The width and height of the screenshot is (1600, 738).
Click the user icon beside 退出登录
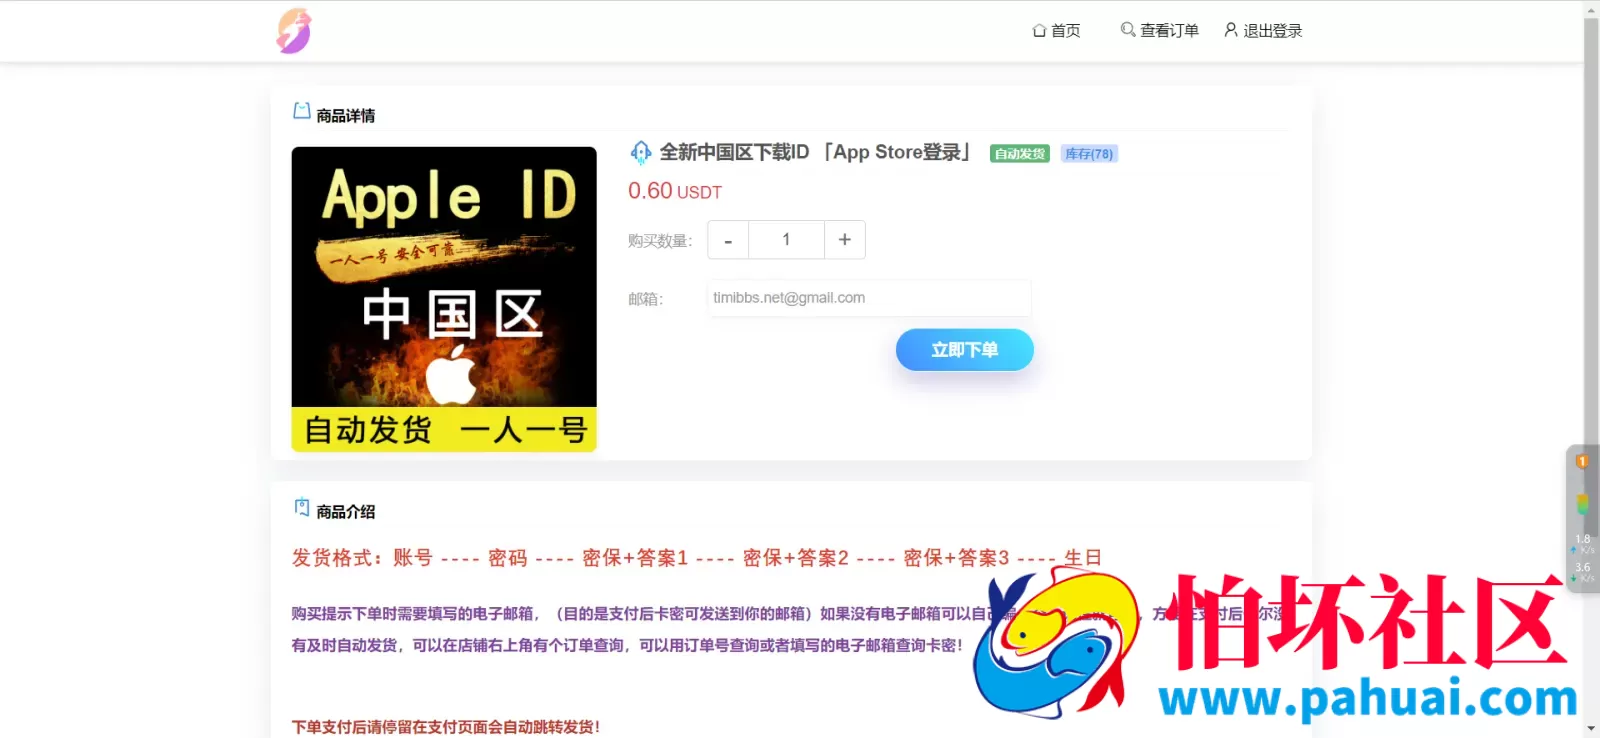1231,30
